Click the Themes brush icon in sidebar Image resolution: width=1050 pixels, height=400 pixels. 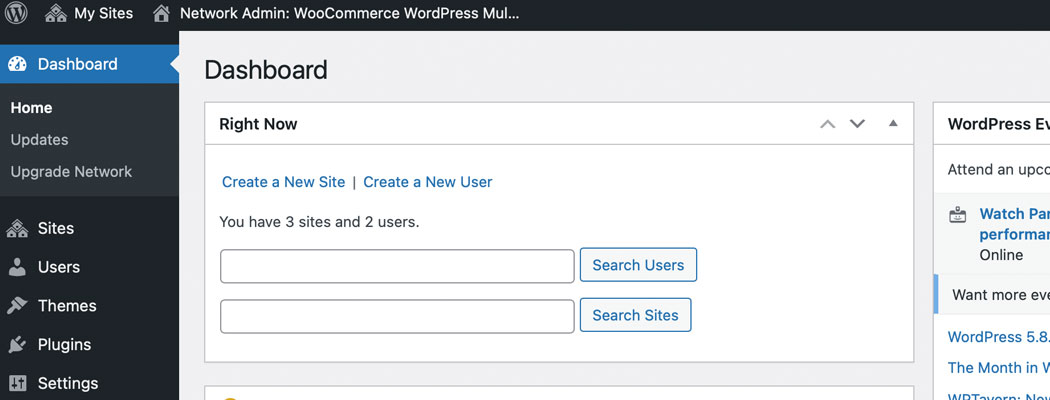[x=17, y=306]
